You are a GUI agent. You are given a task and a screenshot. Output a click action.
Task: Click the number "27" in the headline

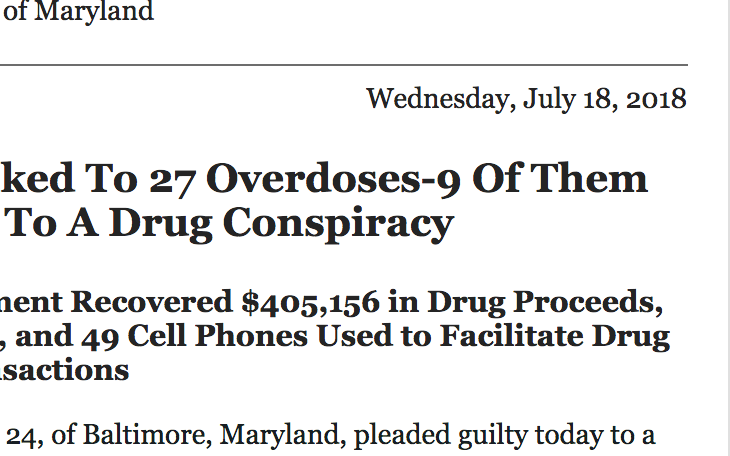(x=172, y=180)
